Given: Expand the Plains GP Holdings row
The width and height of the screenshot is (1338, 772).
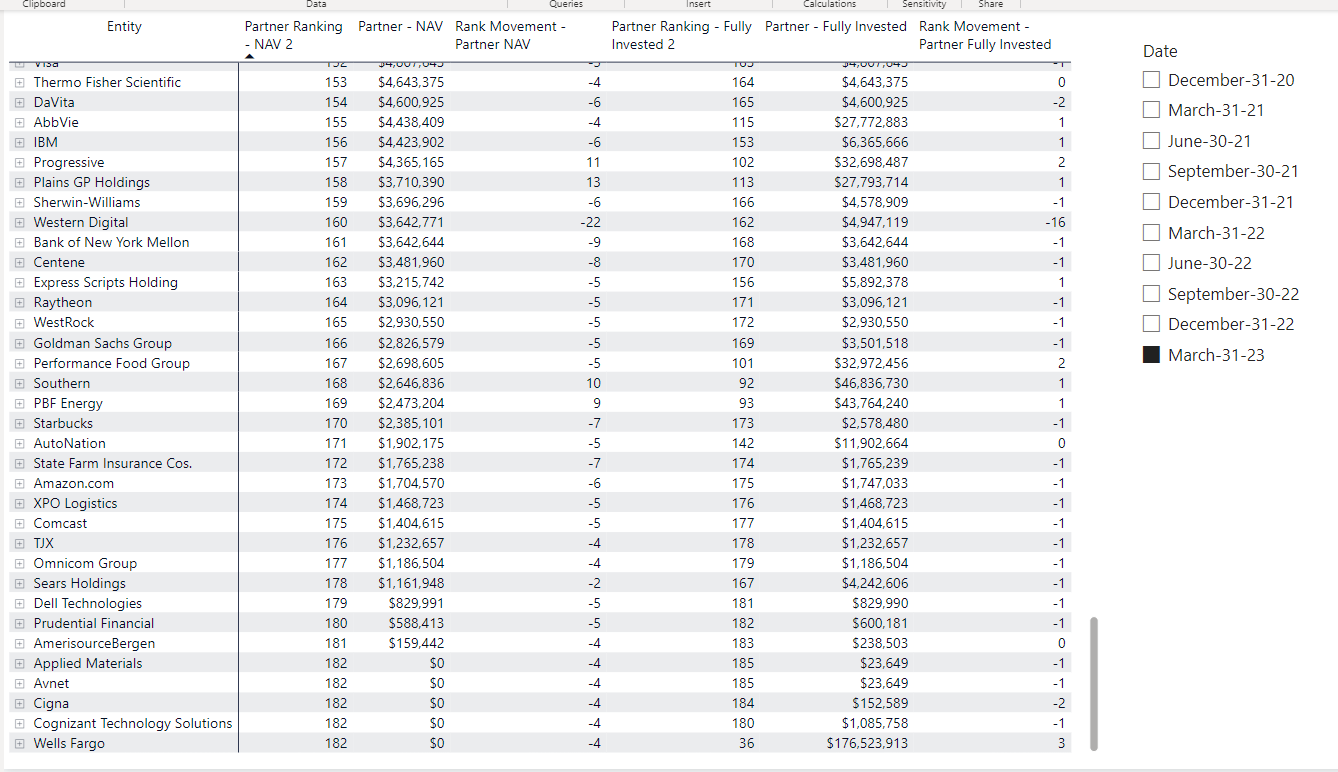Looking at the screenshot, I should coord(19,182).
